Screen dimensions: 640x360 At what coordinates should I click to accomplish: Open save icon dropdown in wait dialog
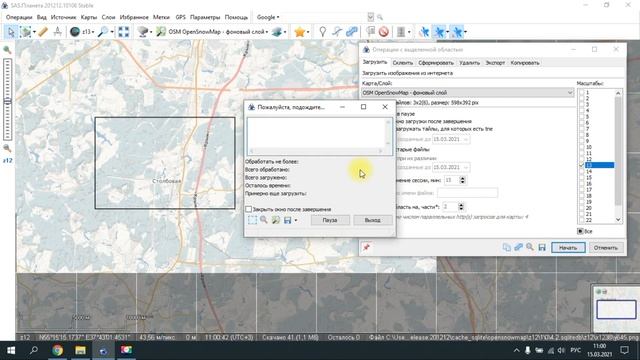296,220
